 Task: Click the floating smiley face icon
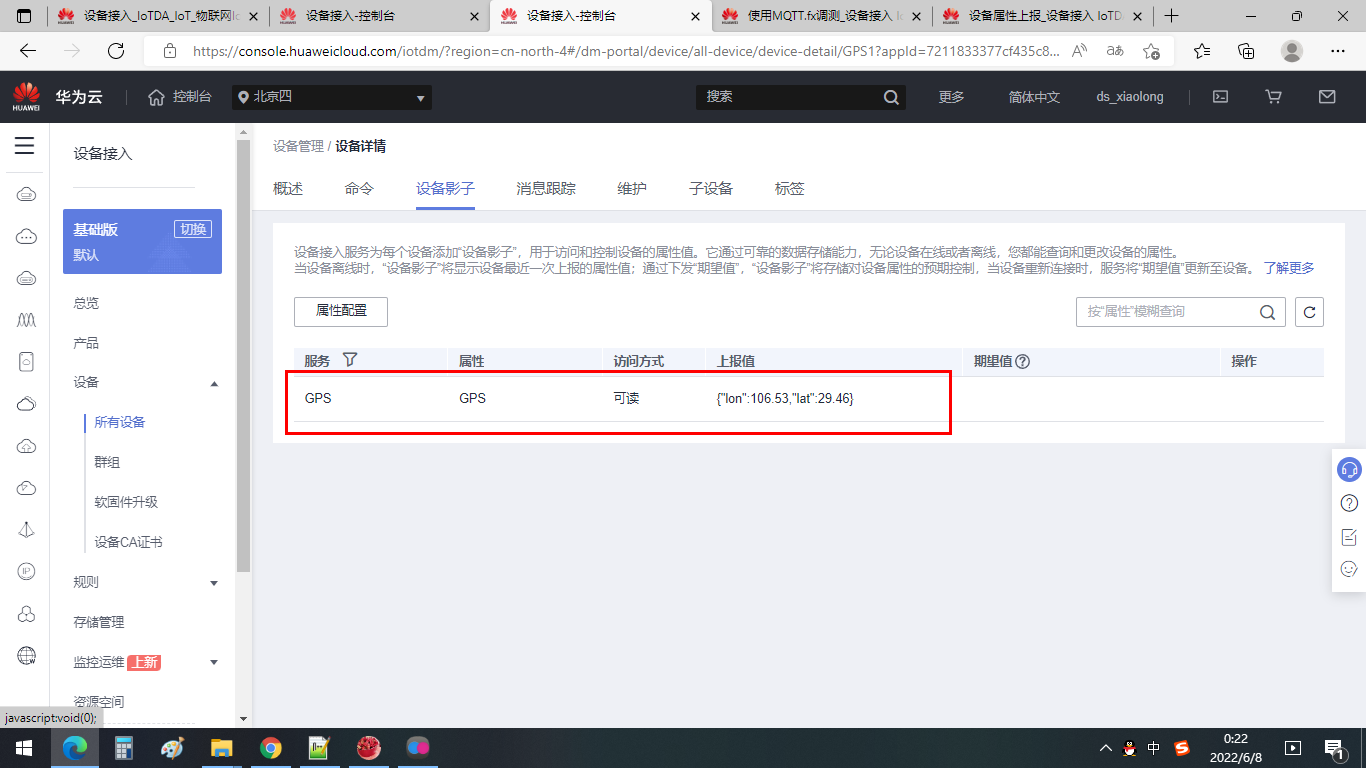(x=1349, y=569)
